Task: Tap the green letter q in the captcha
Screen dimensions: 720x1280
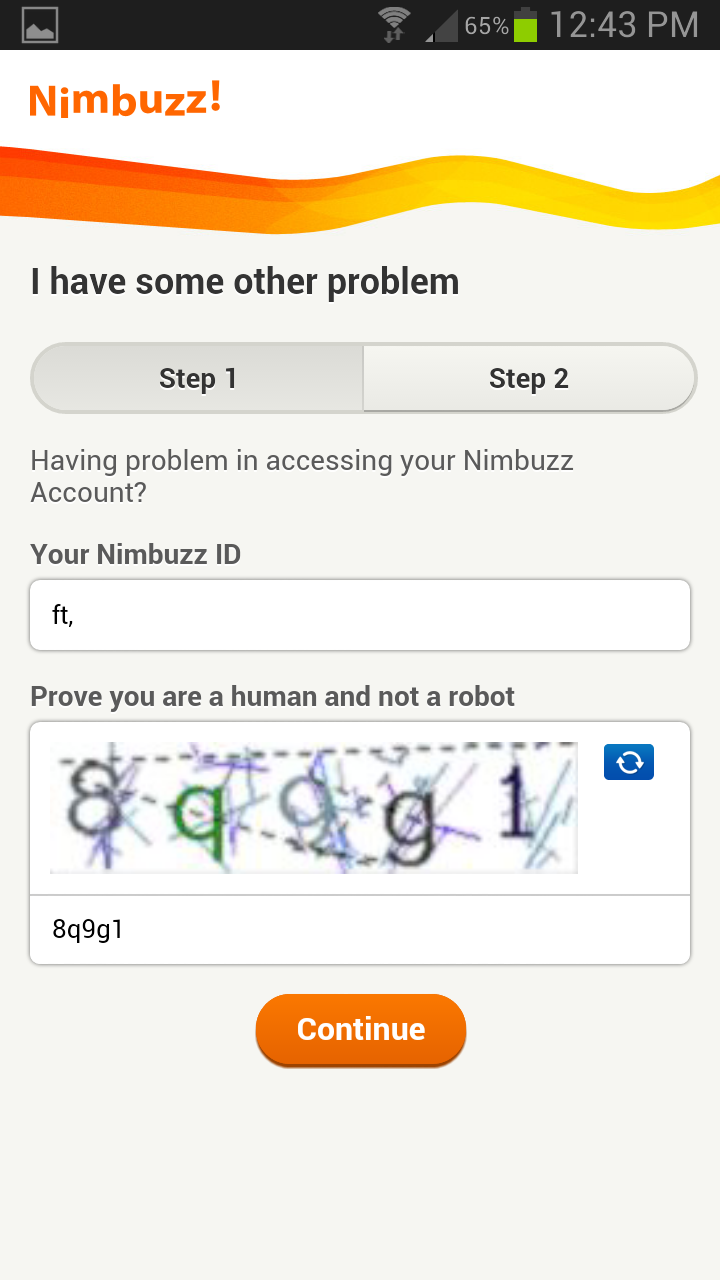Action: pos(198,812)
